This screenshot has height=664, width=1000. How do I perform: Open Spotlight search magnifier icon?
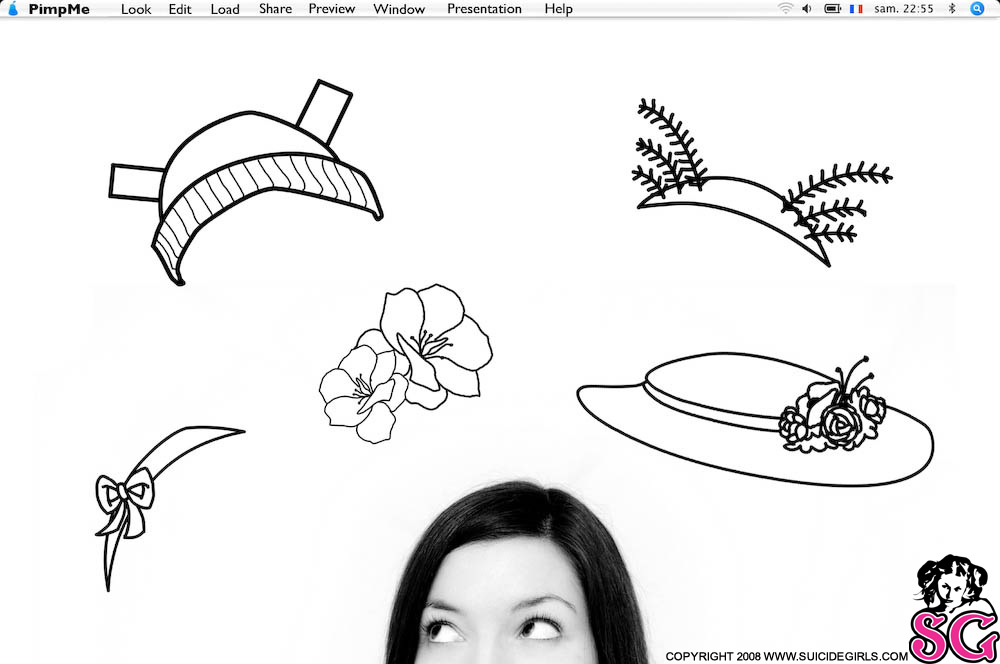pyautogui.click(x=977, y=8)
